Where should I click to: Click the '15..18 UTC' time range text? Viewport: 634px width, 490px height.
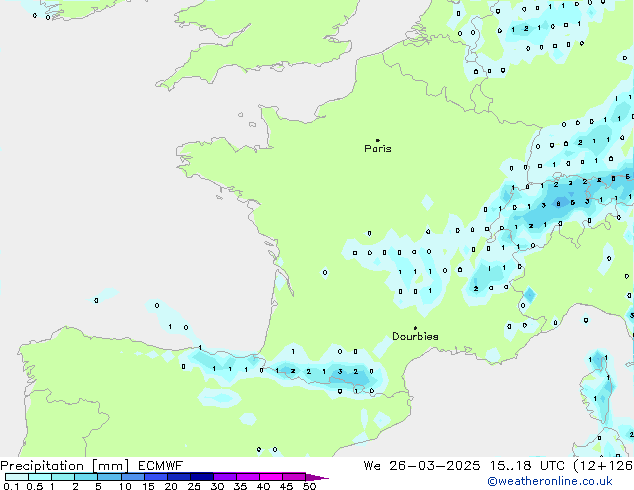pyautogui.click(x=527, y=466)
